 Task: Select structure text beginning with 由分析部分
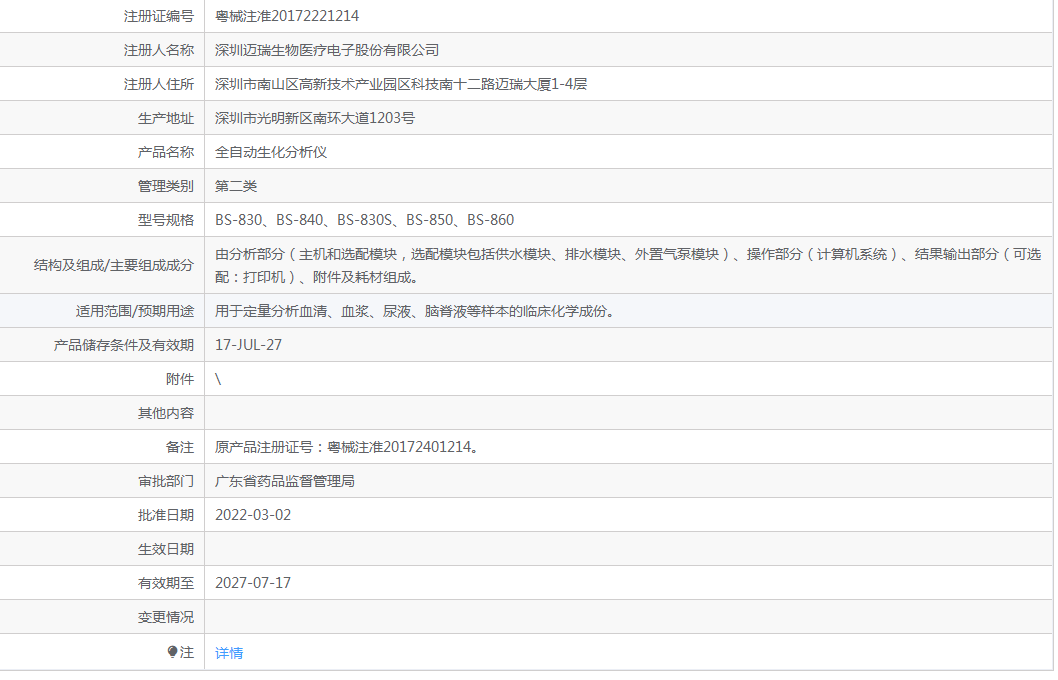click(628, 265)
